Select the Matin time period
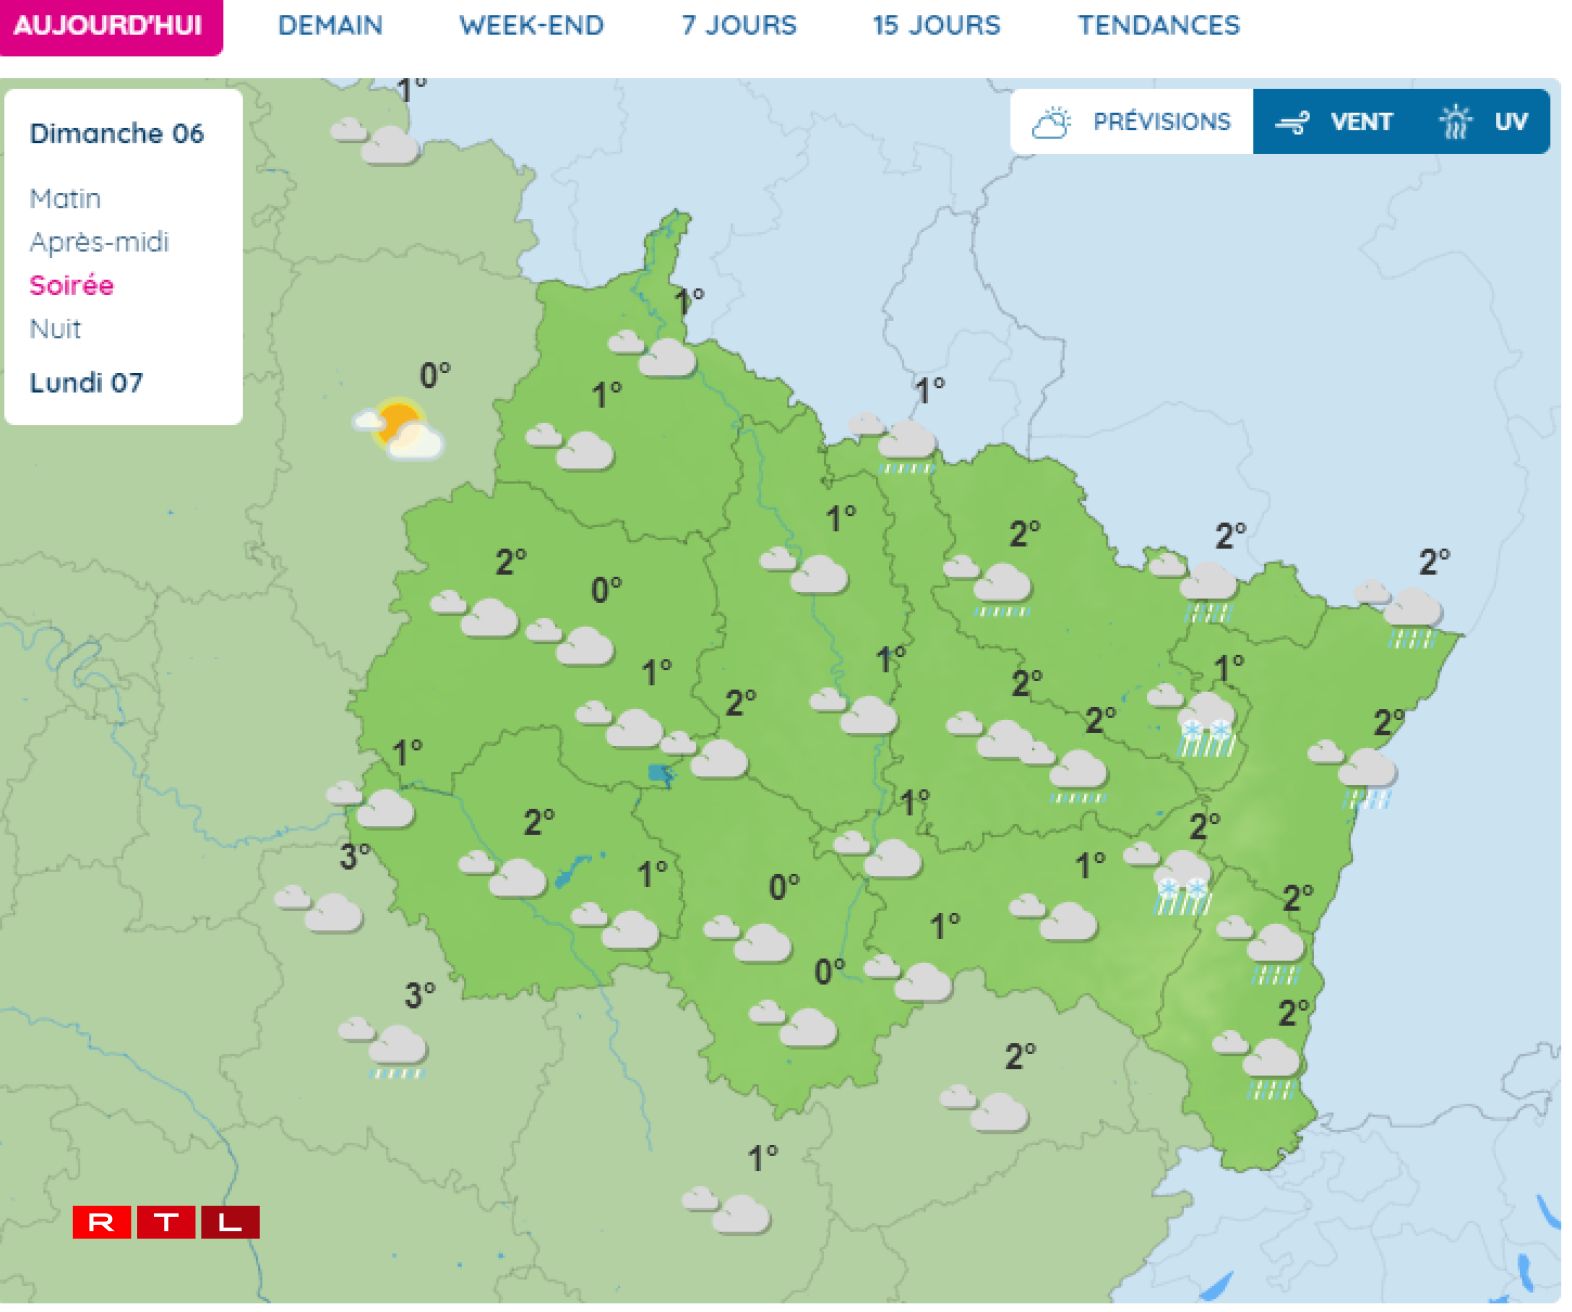This screenshot has width=1572, height=1312. tap(65, 199)
